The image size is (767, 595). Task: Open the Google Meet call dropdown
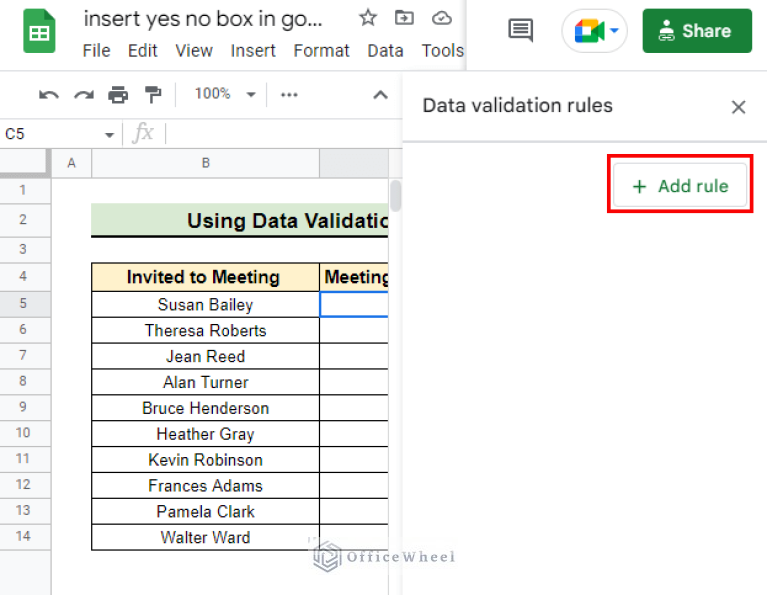594,31
